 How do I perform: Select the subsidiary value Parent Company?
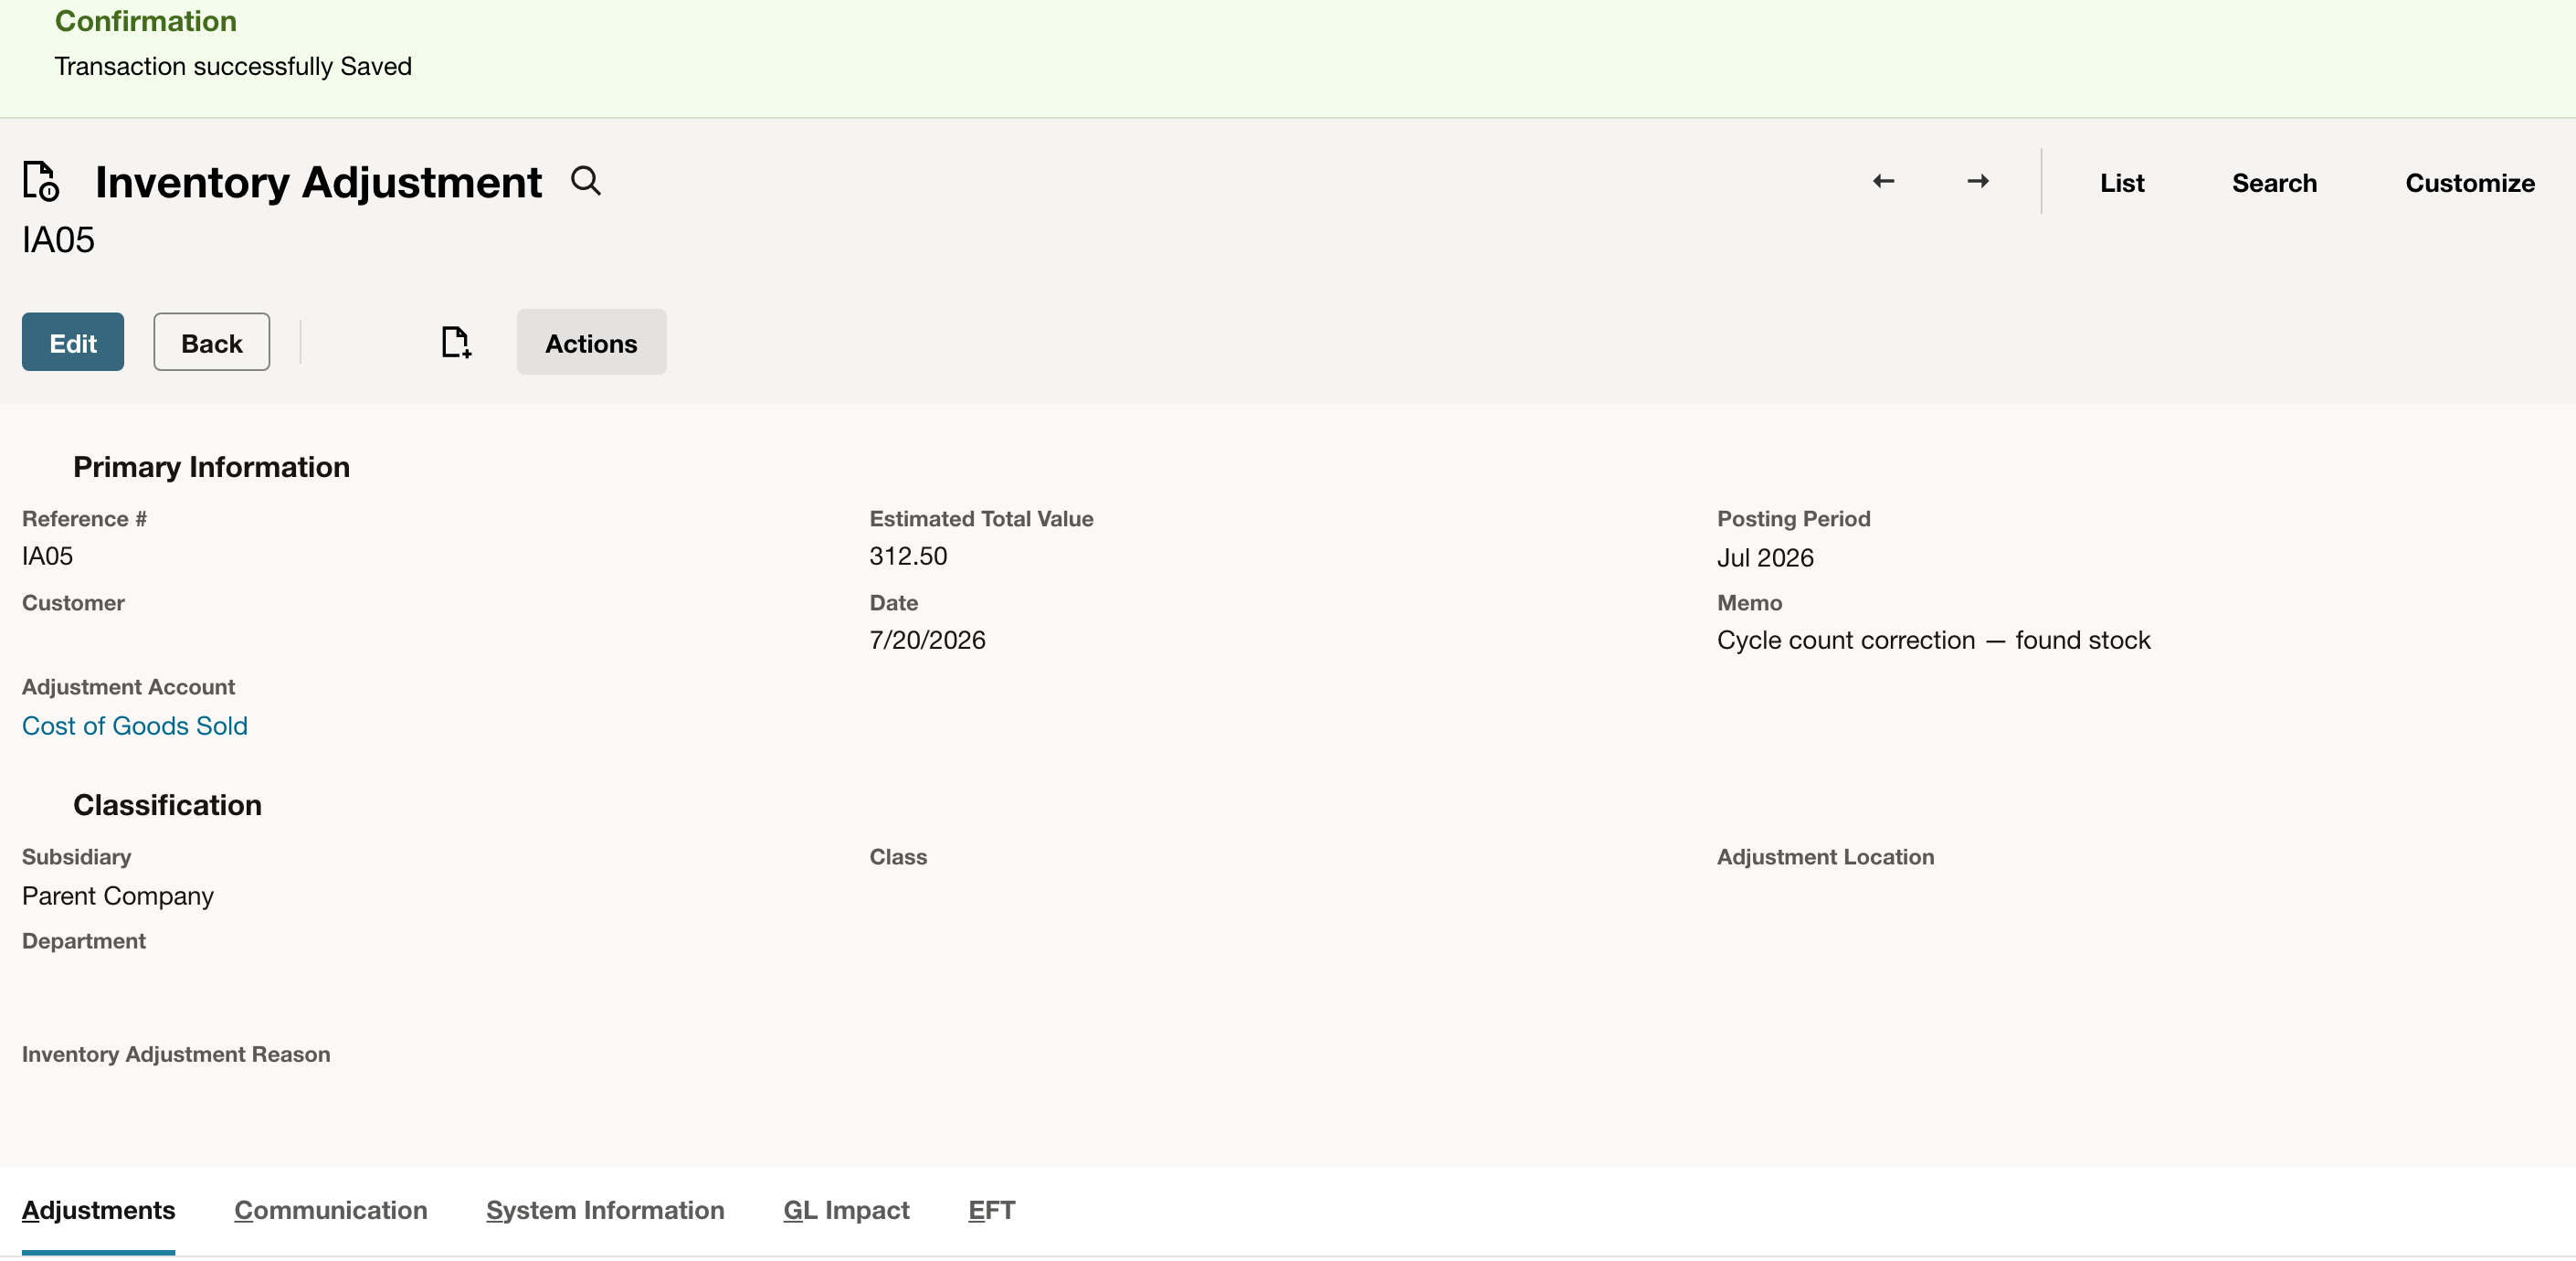(118, 896)
